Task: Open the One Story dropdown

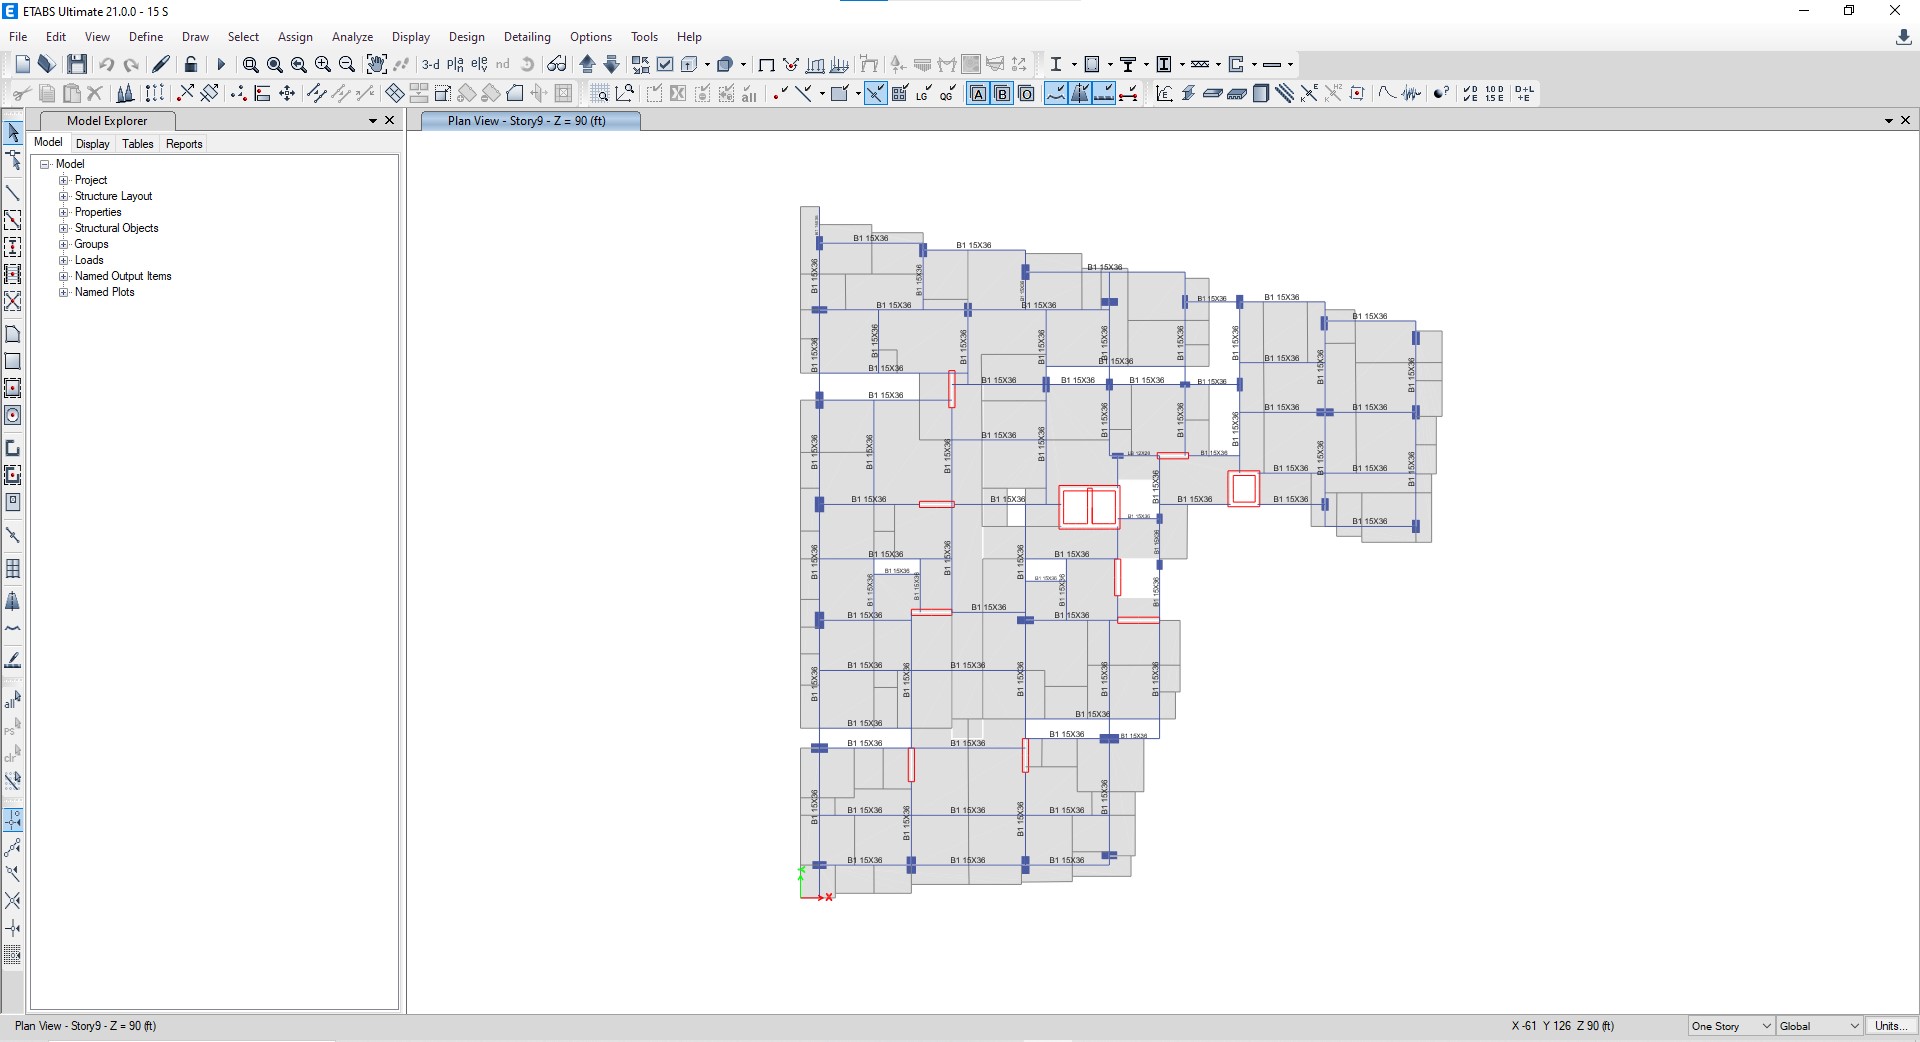Action: [x=1731, y=1026]
